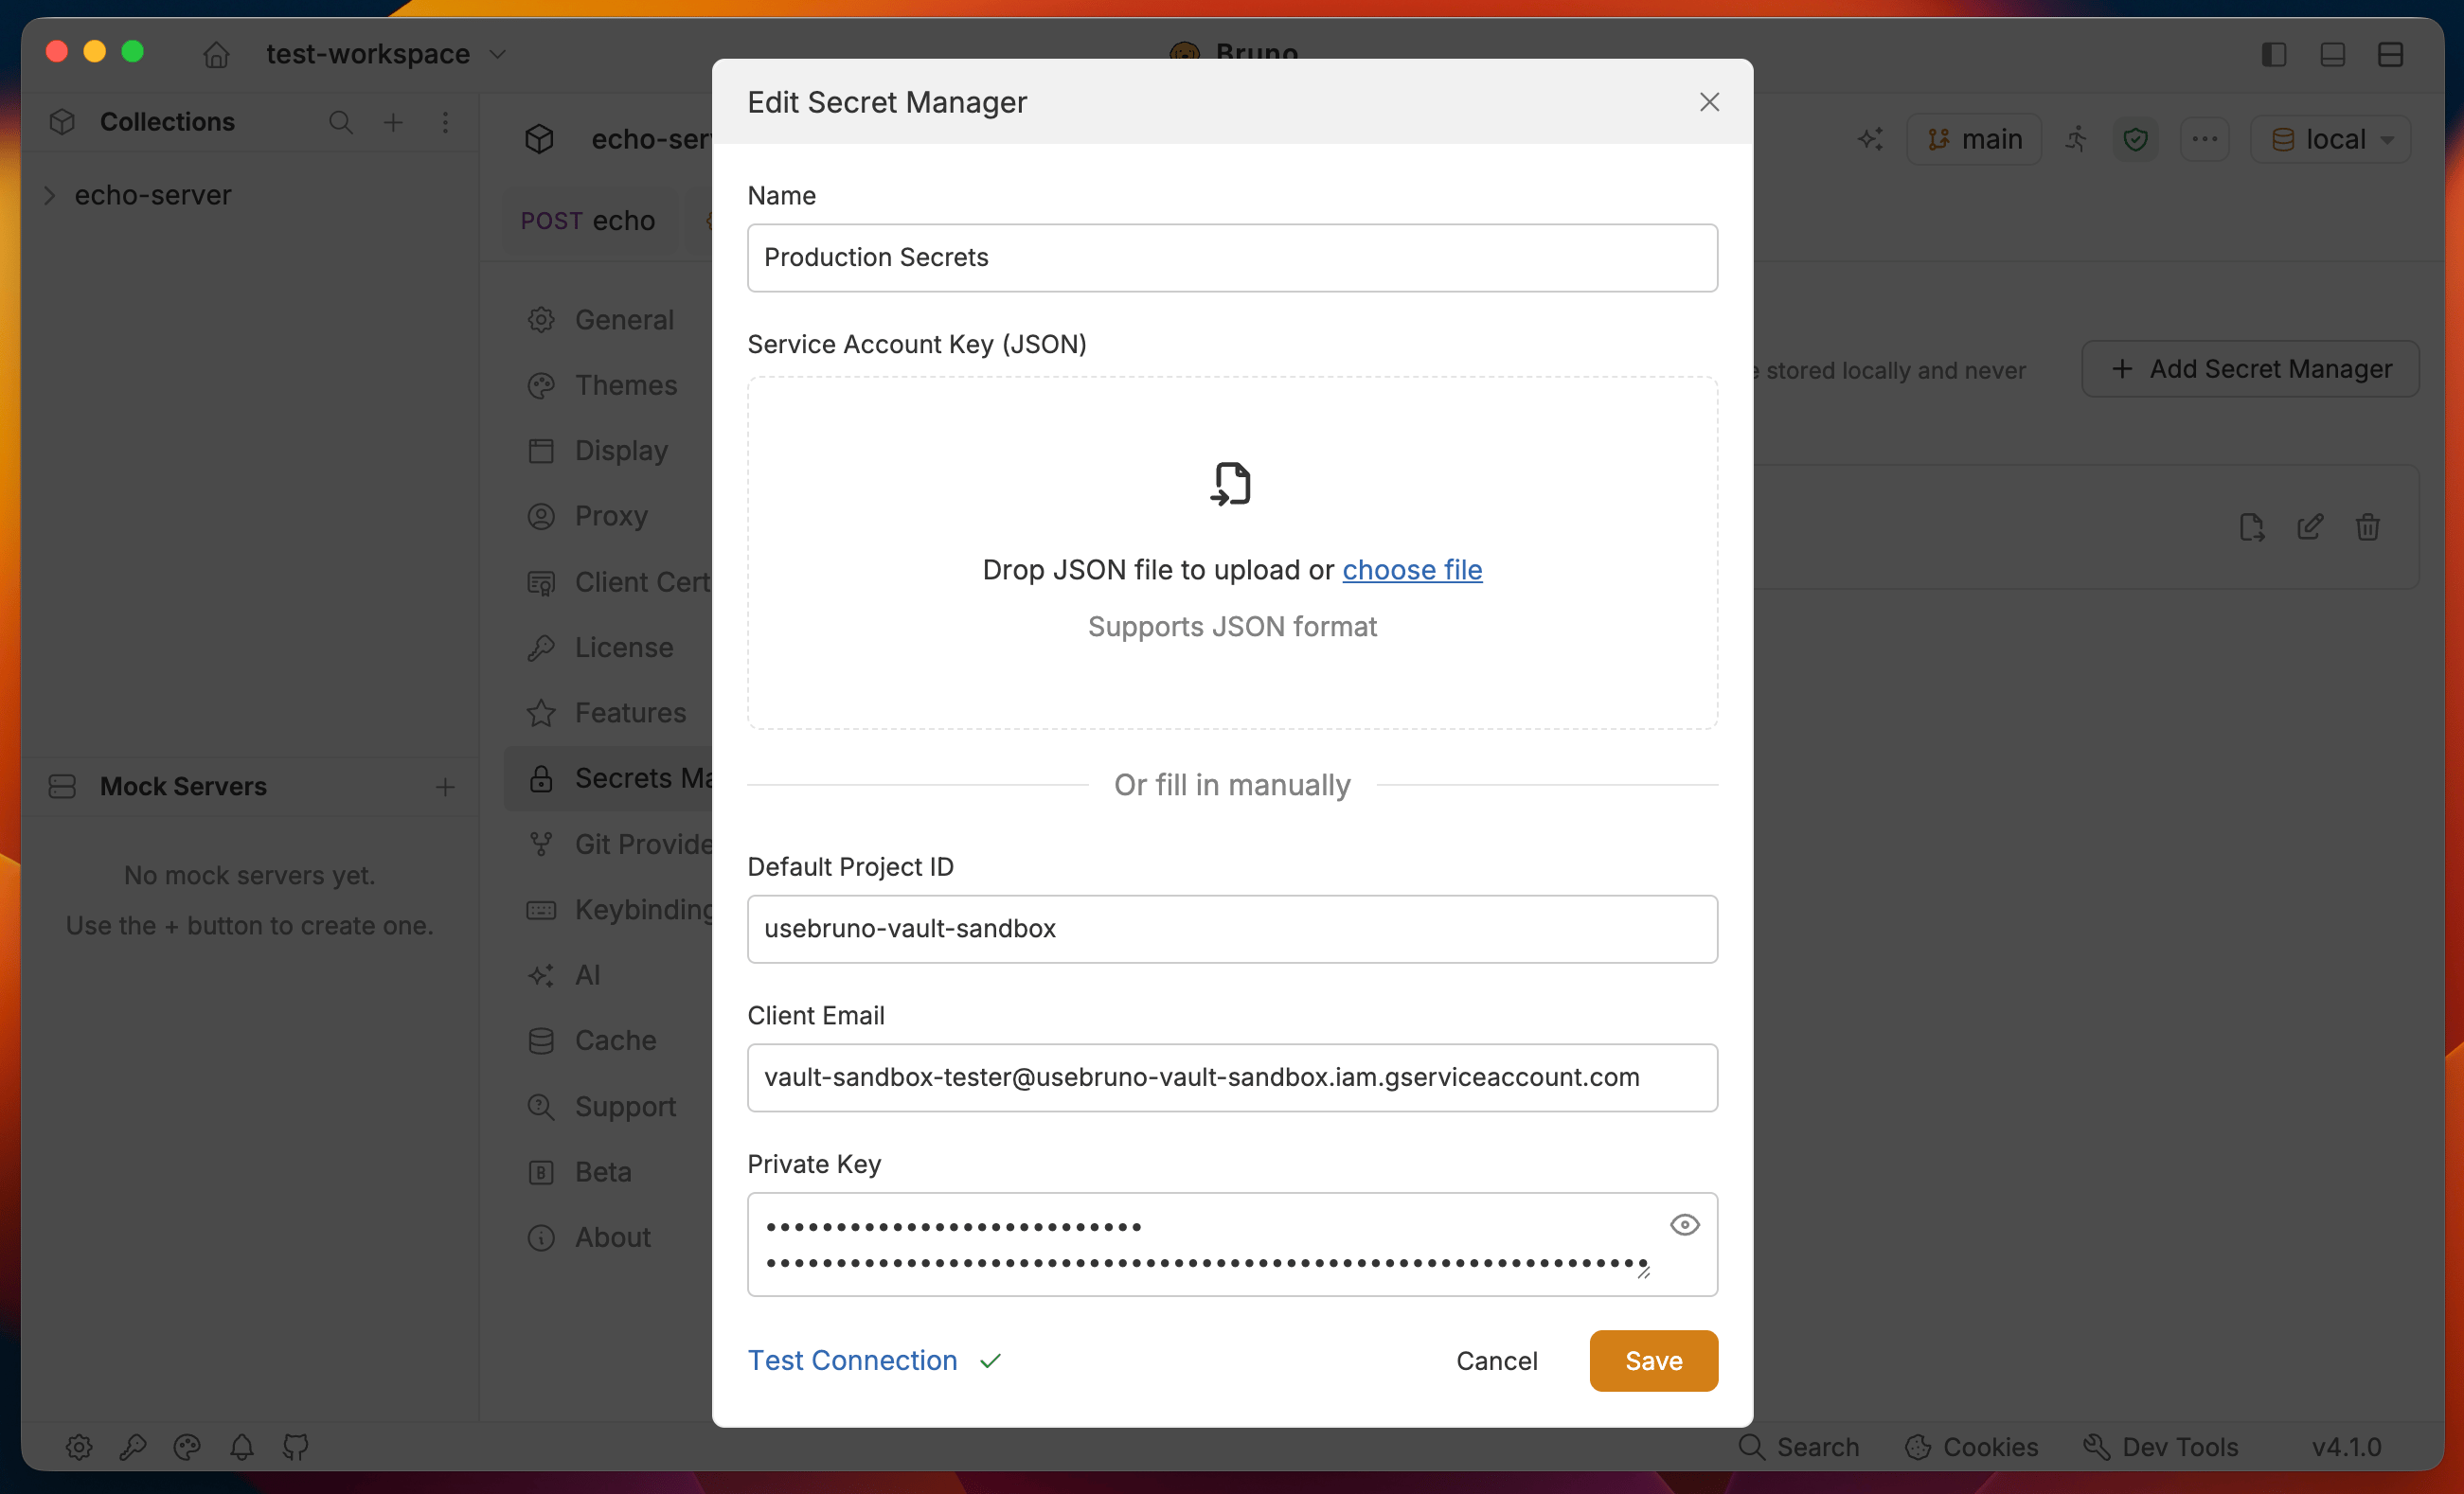Open Proxy preferences section

click(x=589, y=516)
